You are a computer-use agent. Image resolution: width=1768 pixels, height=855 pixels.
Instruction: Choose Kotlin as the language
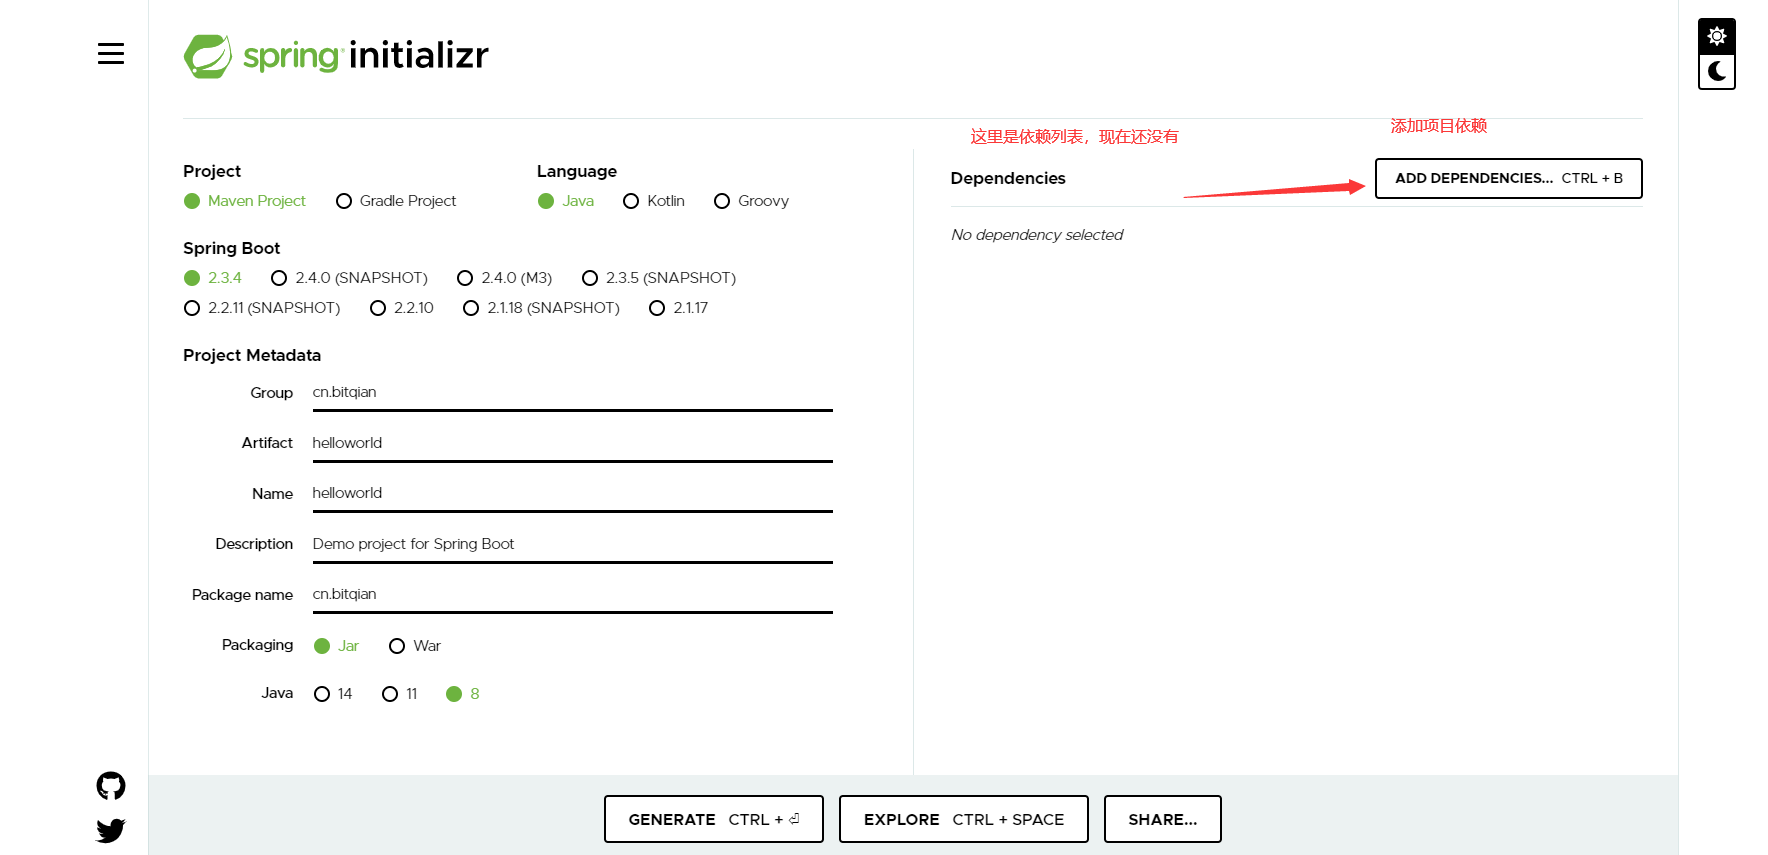(654, 201)
